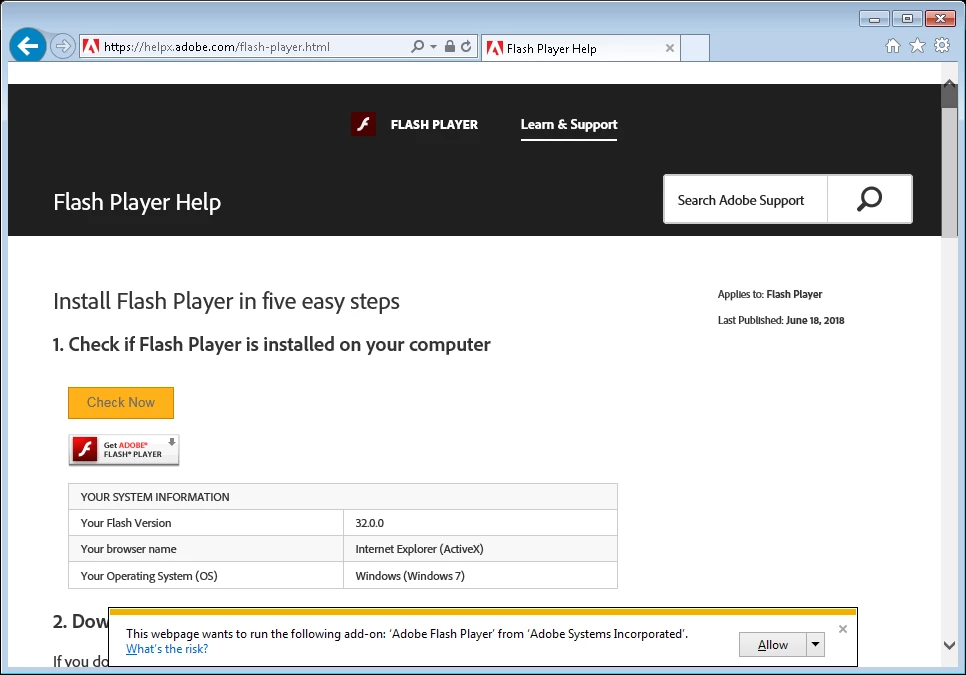This screenshot has height=675, width=966.
Task: Maximize the Internet Explorer window
Action: [907, 18]
